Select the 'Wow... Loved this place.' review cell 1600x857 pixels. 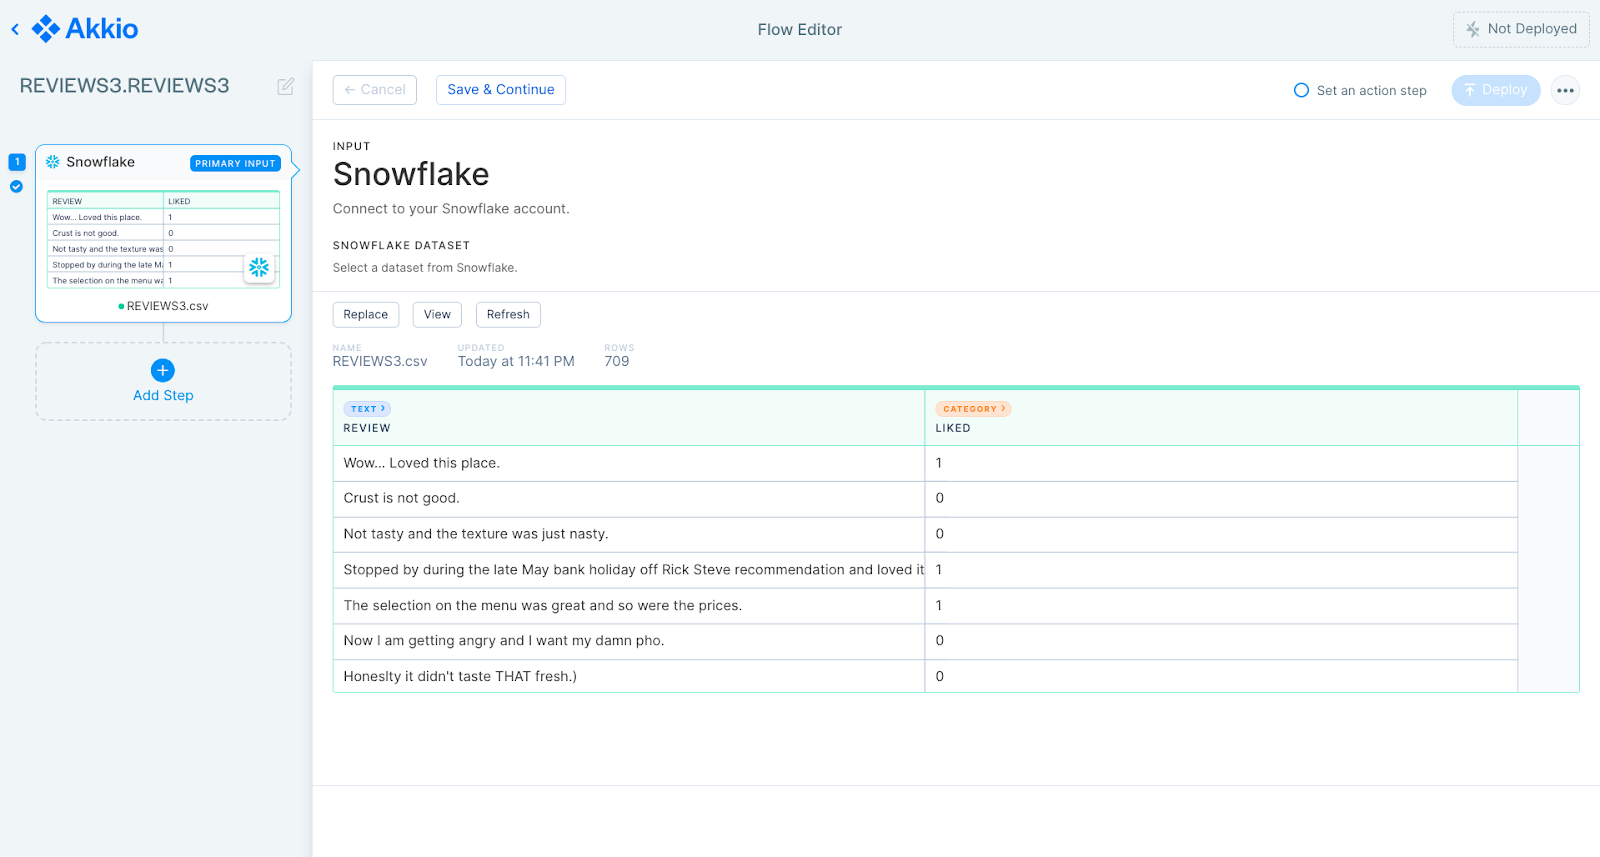(629, 463)
